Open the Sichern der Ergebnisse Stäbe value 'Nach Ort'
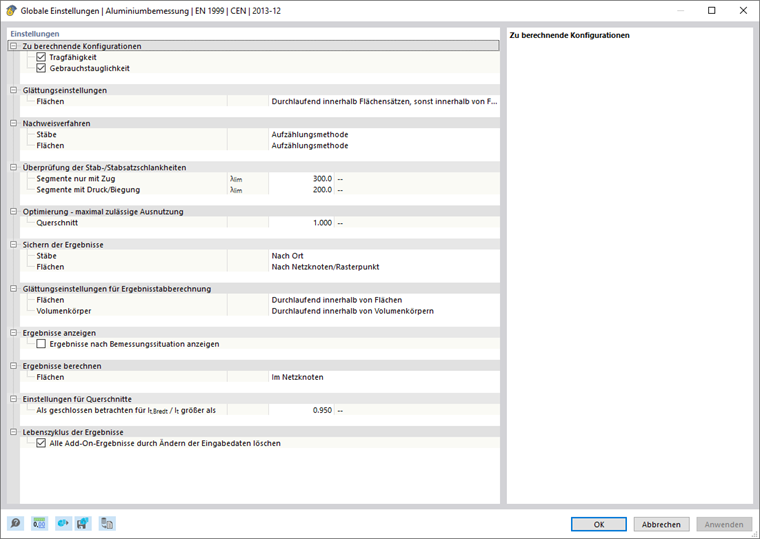 click(384, 255)
